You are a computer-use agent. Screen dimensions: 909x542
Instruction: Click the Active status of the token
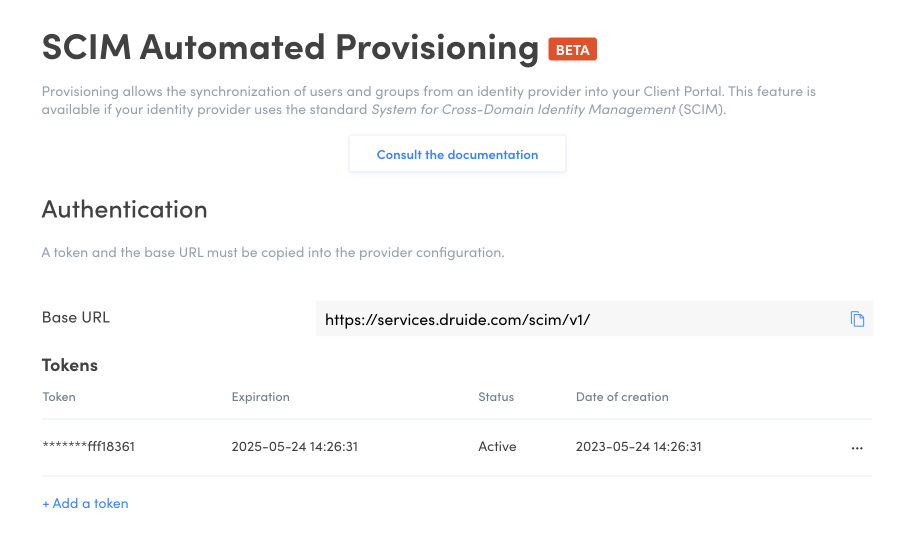pos(497,446)
